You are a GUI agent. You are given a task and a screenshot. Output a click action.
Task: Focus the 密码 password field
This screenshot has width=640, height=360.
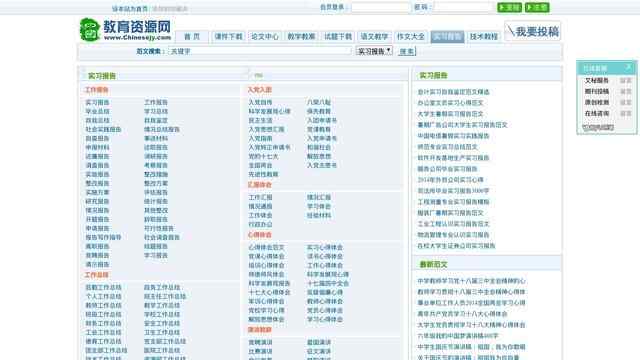[463, 7]
